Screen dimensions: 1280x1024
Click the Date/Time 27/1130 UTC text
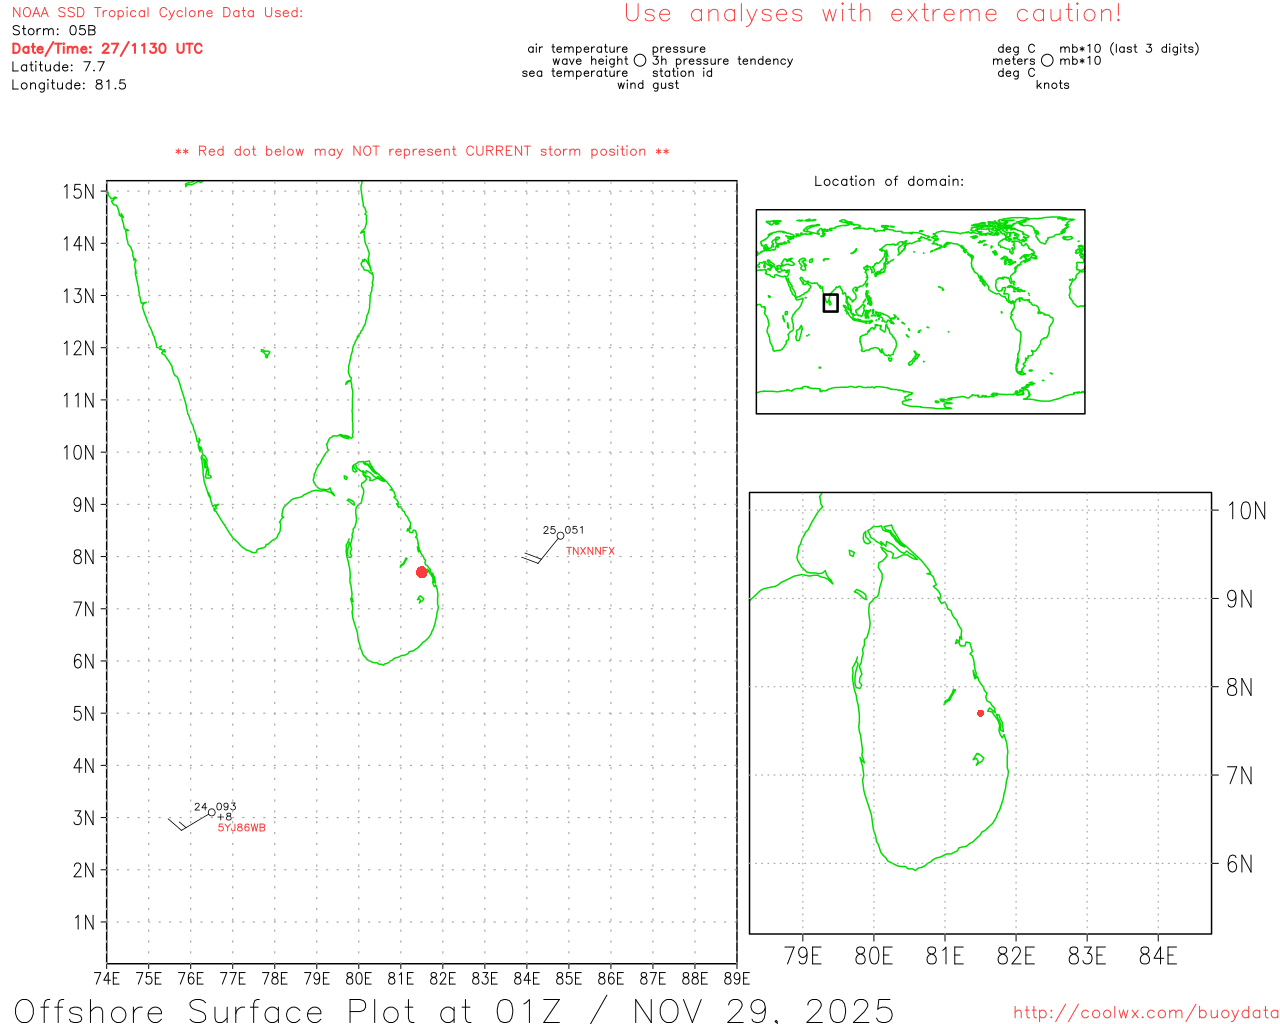(x=107, y=49)
